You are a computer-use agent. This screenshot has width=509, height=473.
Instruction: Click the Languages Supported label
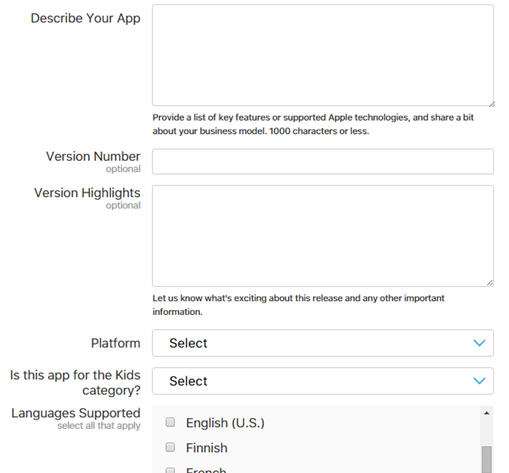76,413
